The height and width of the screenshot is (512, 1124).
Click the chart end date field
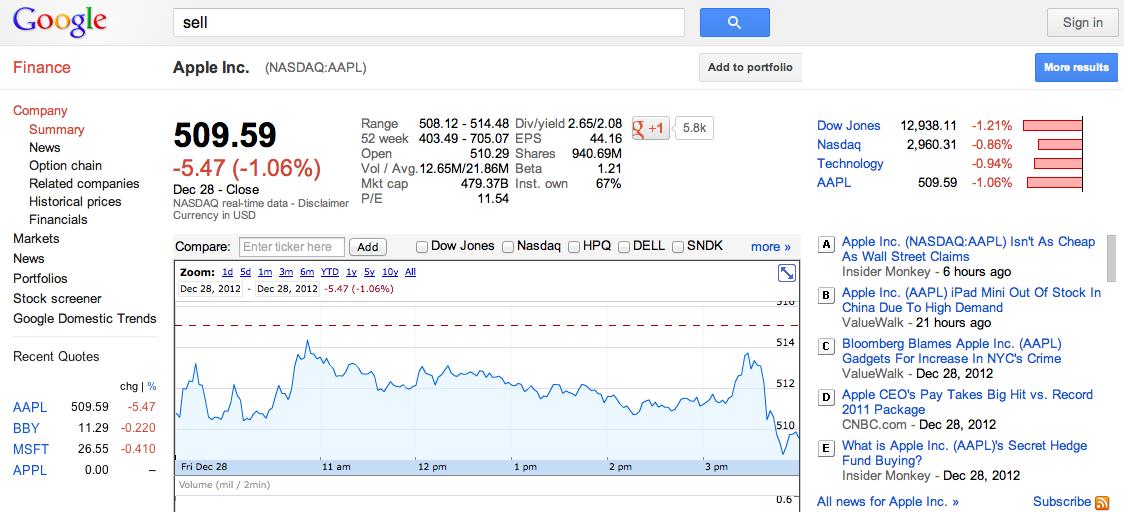tap(286, 289)
